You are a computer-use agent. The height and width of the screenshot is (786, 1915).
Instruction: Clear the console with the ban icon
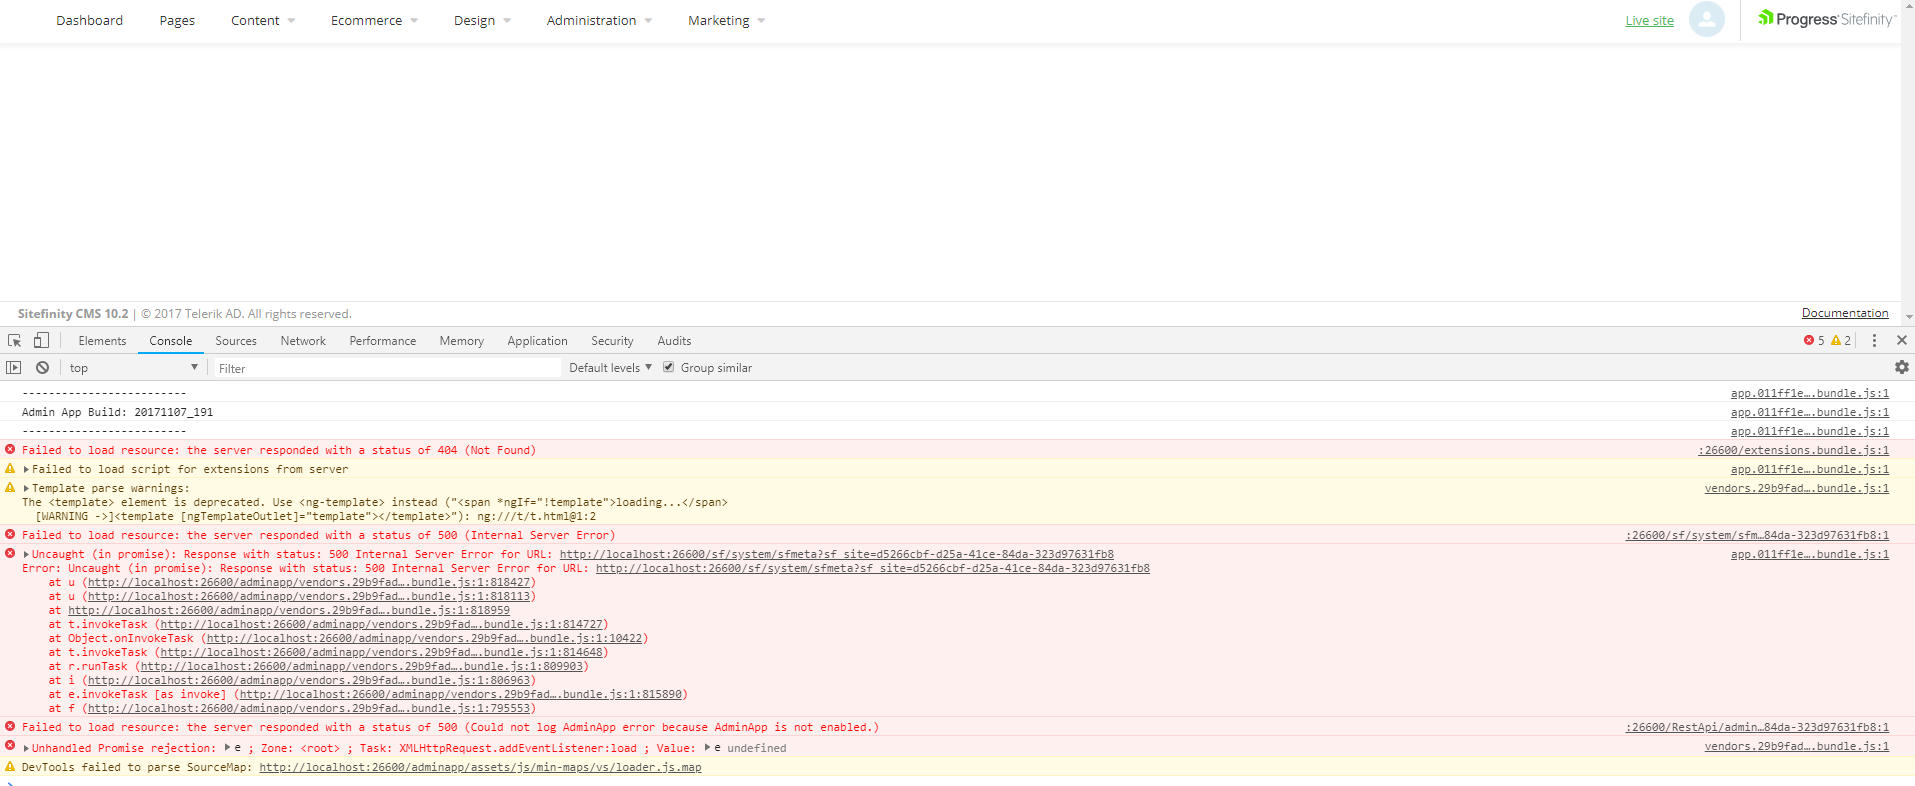click(x=42, y=368)
